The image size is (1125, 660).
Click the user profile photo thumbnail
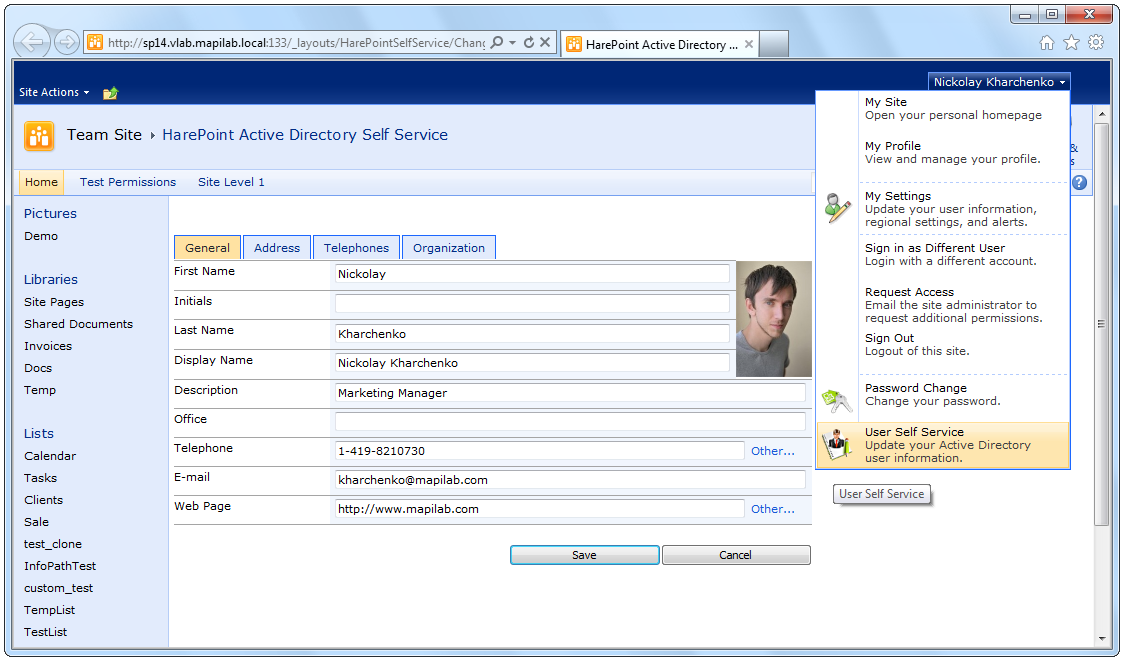click(x=773, y=319)
